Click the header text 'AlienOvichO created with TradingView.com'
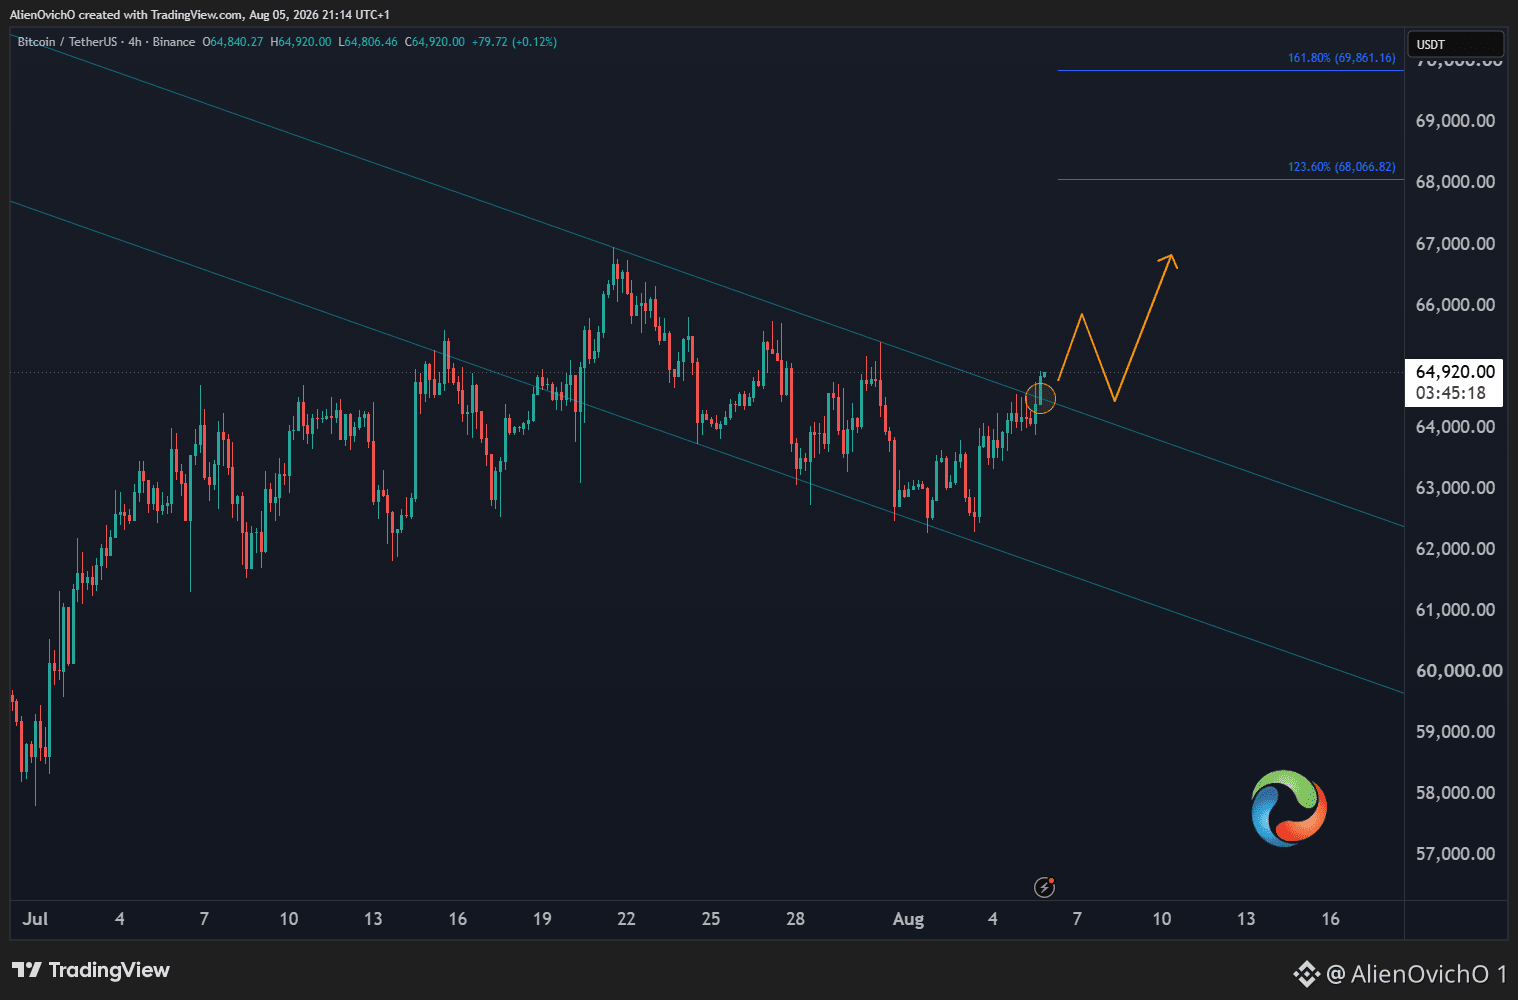This screenshot has width=1518, height=1000. pos(126,15)
